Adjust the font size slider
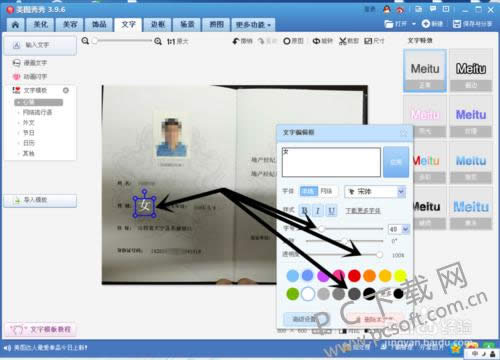This screenshot has width=500, height=360. click(x=321, y=229)
